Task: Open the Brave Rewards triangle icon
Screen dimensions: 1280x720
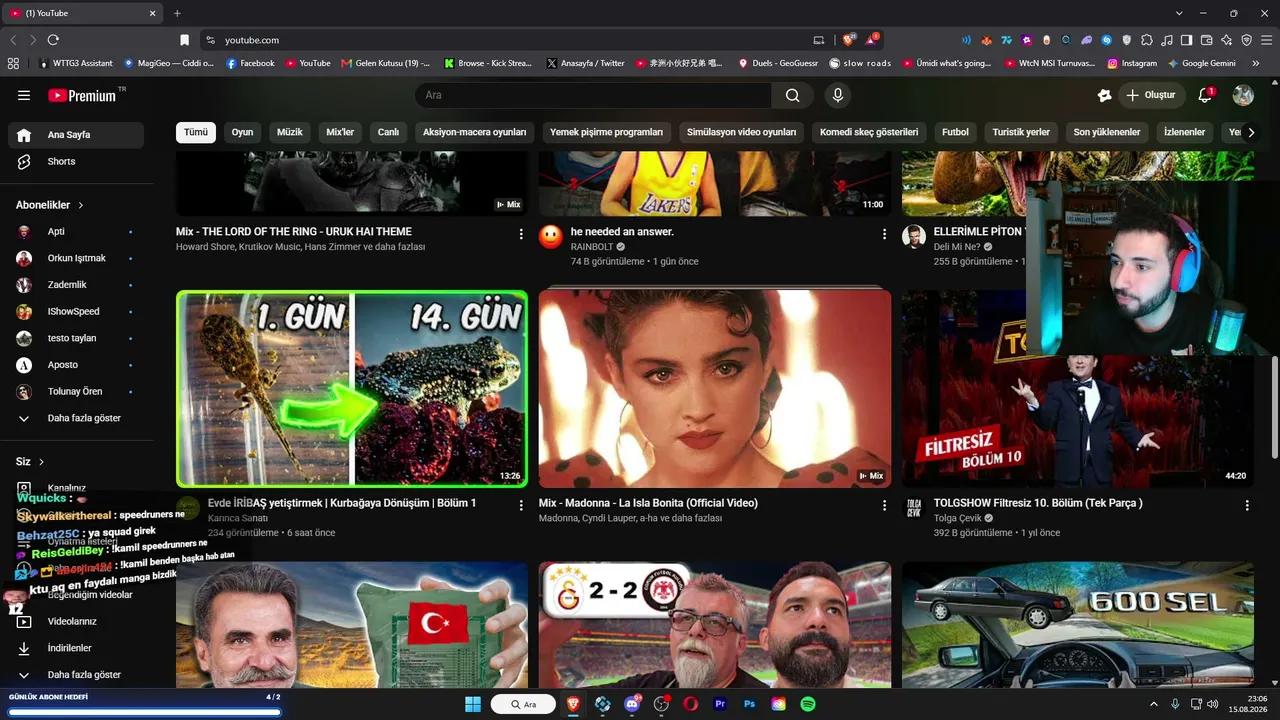Action: coord(873,40)
